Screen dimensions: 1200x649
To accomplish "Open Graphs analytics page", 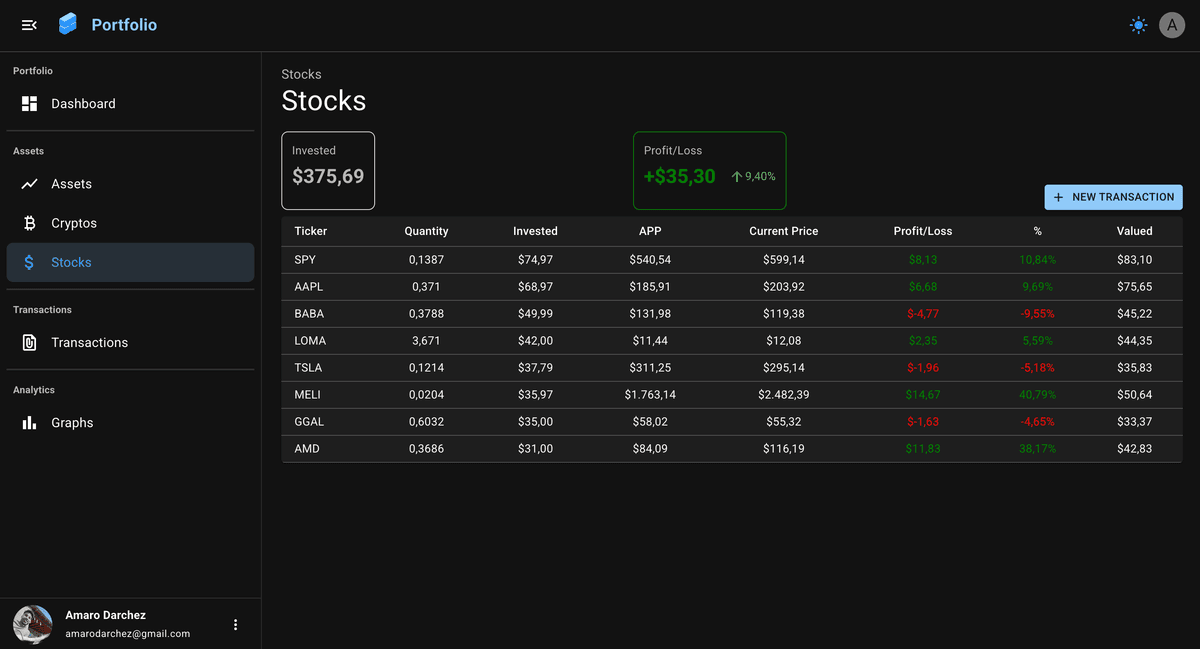I will (130, 423).
